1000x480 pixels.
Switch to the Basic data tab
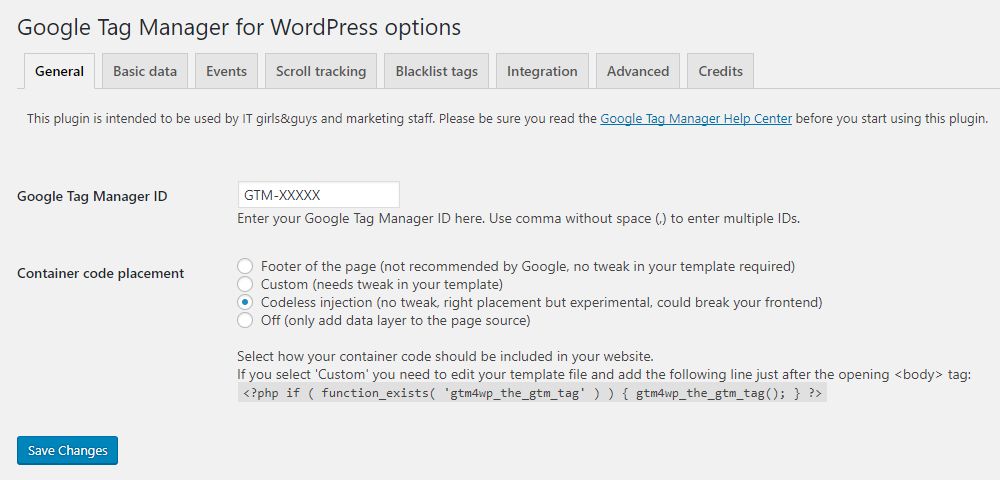[x=145, y=71]
